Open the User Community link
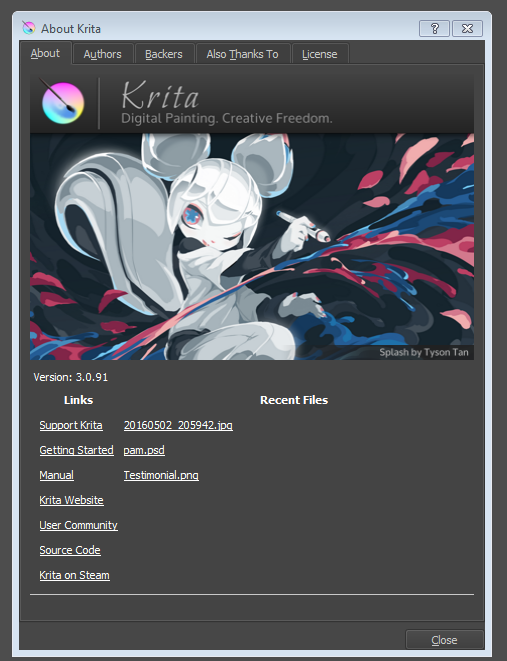This screenshot has width=507, height=661. tap(78, 525)
